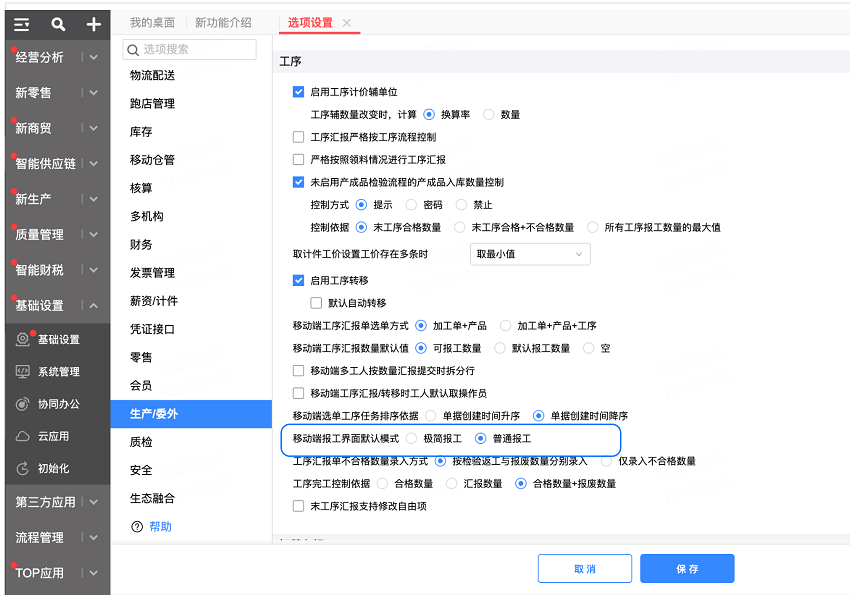Open 财务 options category
850x595 pixels.
[x=141, y=244]
